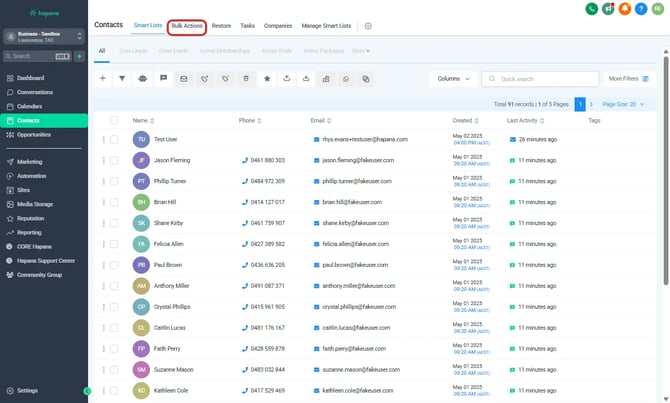The image size is (670, 403).
Task: Click the WhatsApp icon in toolbar
Action: 347,78
